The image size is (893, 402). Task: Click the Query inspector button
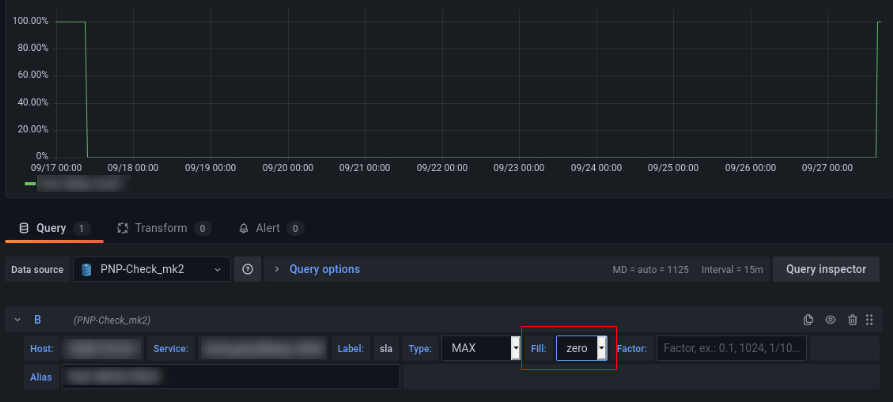pos(826,269)
